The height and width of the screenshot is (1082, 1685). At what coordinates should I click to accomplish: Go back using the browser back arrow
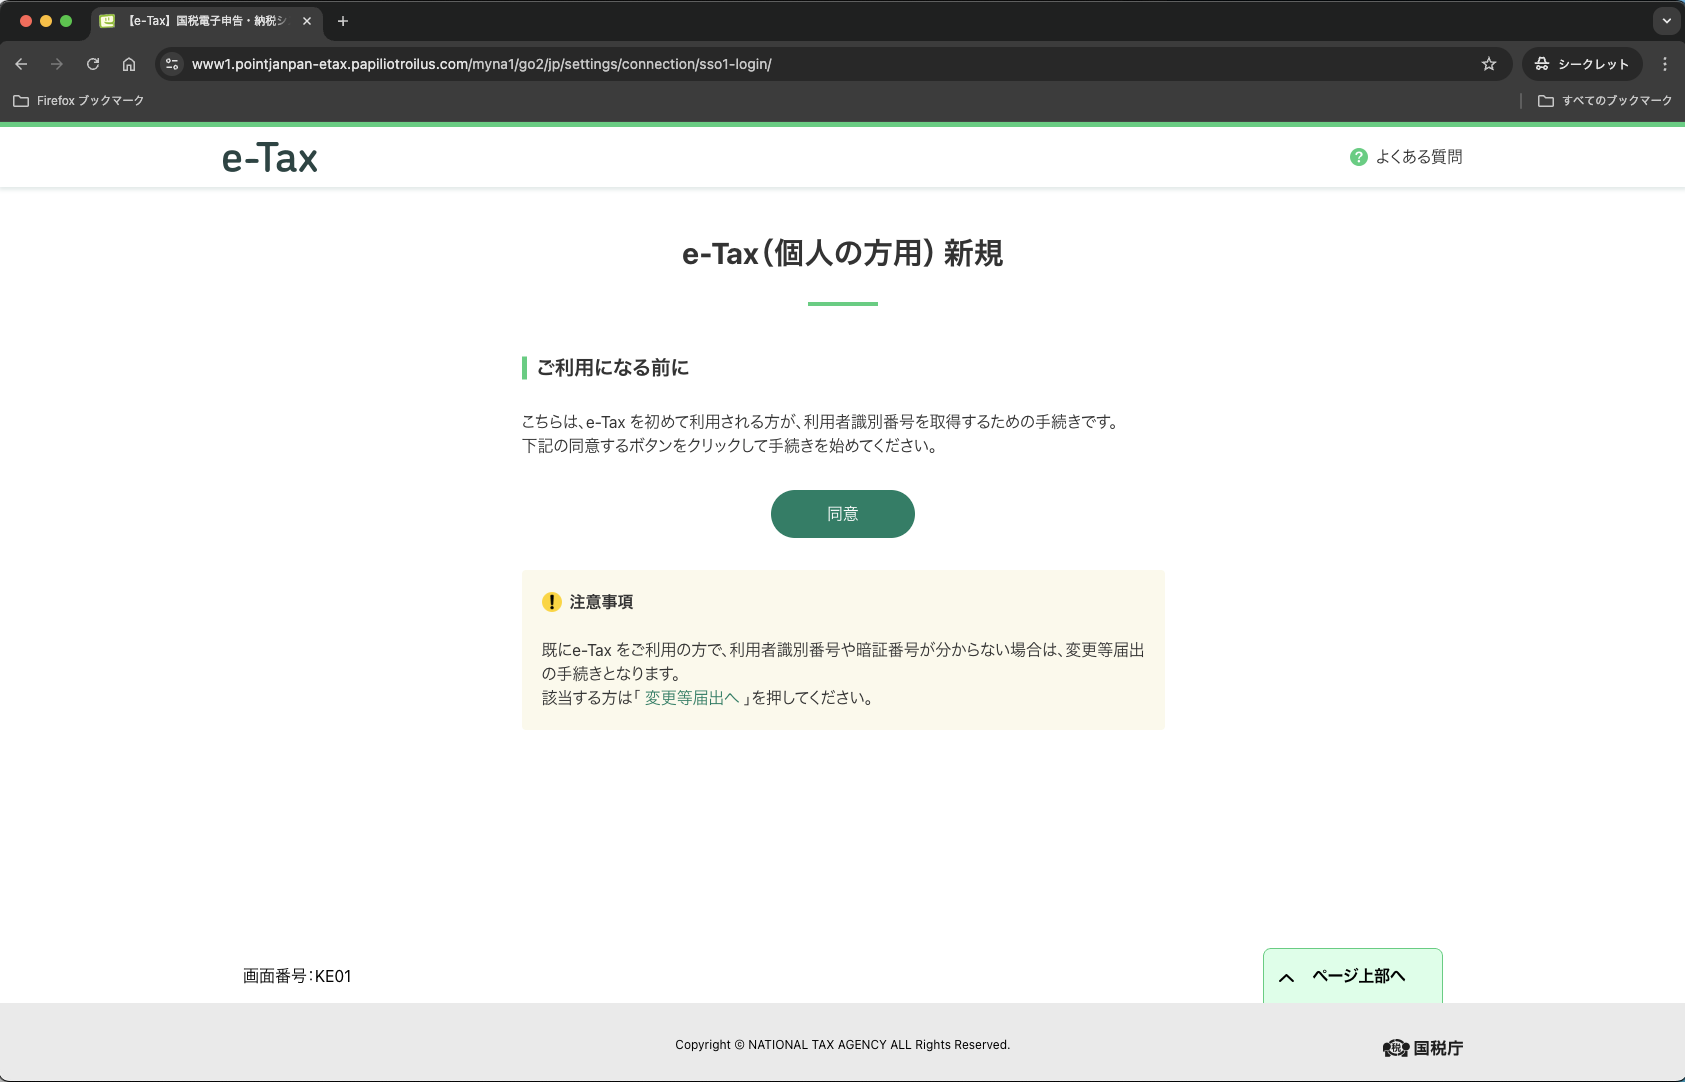click(21, 63)
